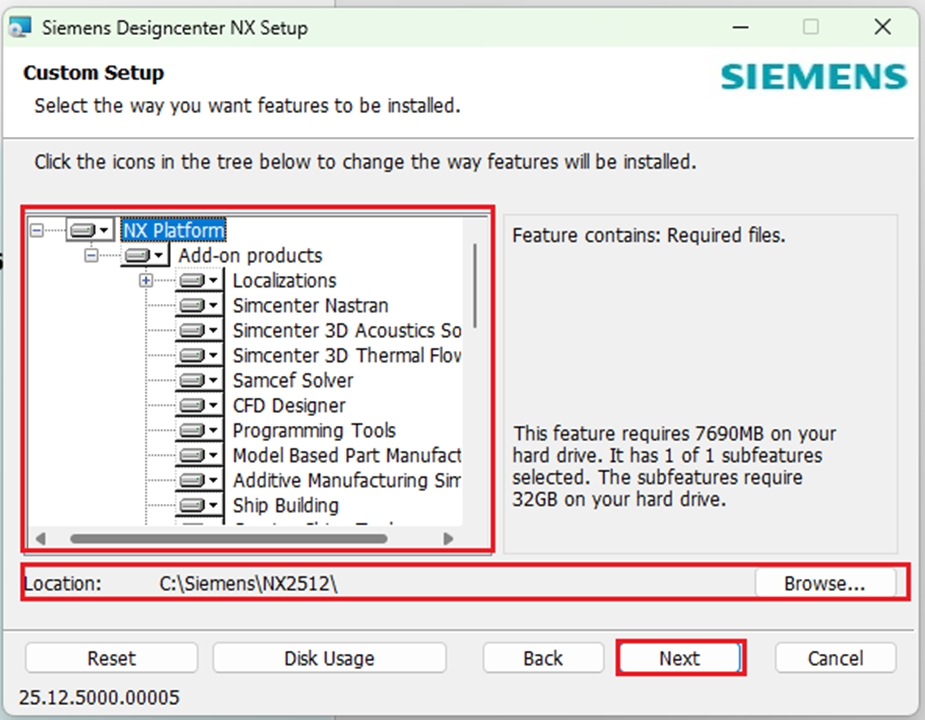Reset the feature selections
This screenshot has height=720, width=925.
pos(111,658)
